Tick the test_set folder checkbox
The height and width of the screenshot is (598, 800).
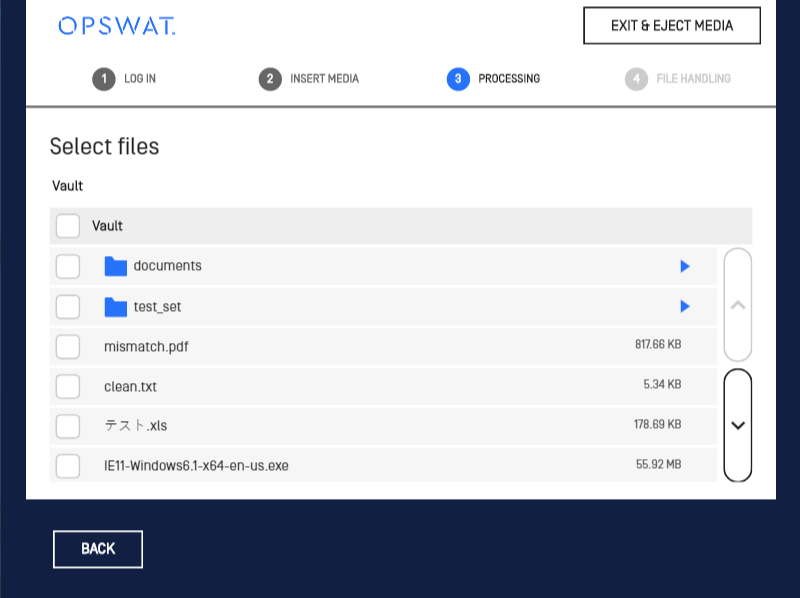68,307
